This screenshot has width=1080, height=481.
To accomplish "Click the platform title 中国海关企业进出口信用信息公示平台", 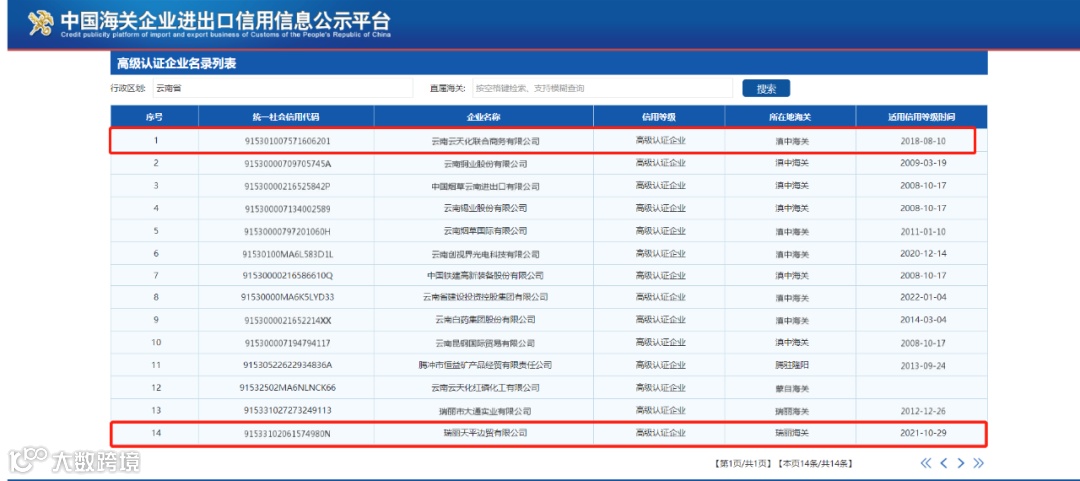I will coord(225,19).
